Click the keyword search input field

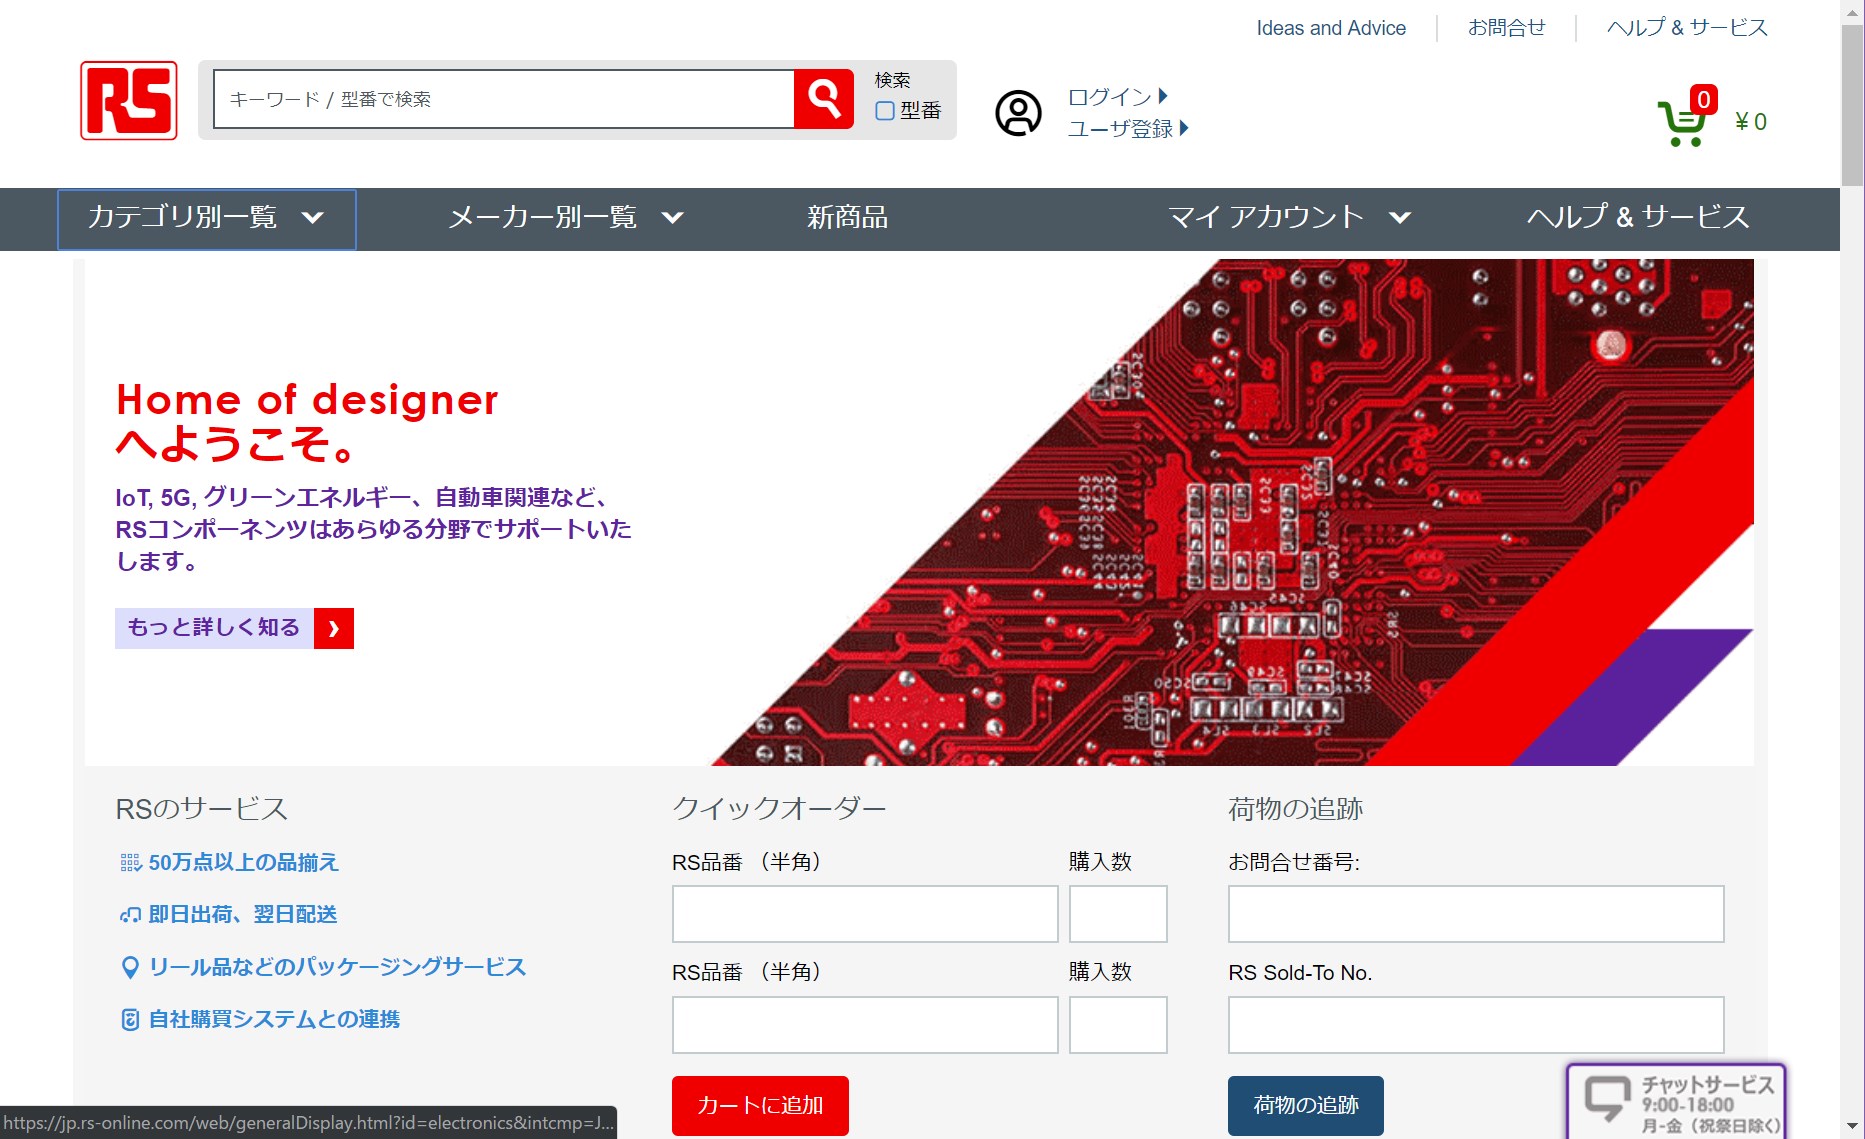point(504,99)
